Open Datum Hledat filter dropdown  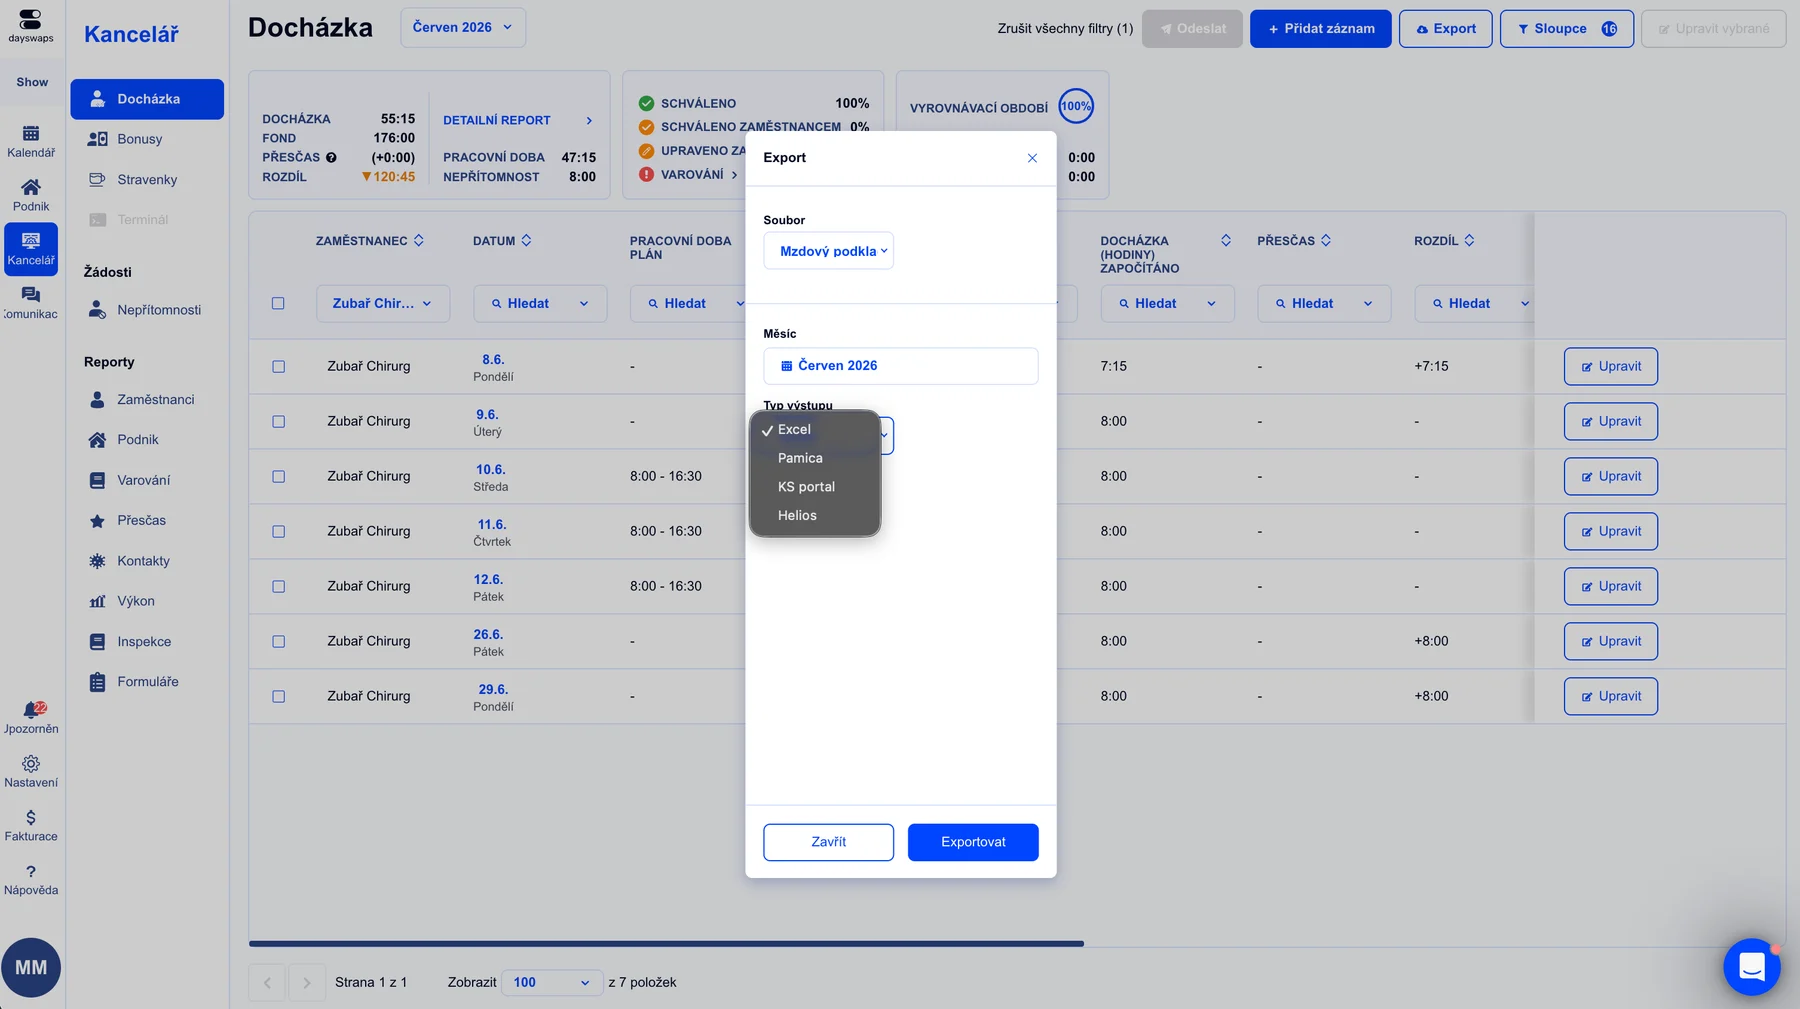540,303
